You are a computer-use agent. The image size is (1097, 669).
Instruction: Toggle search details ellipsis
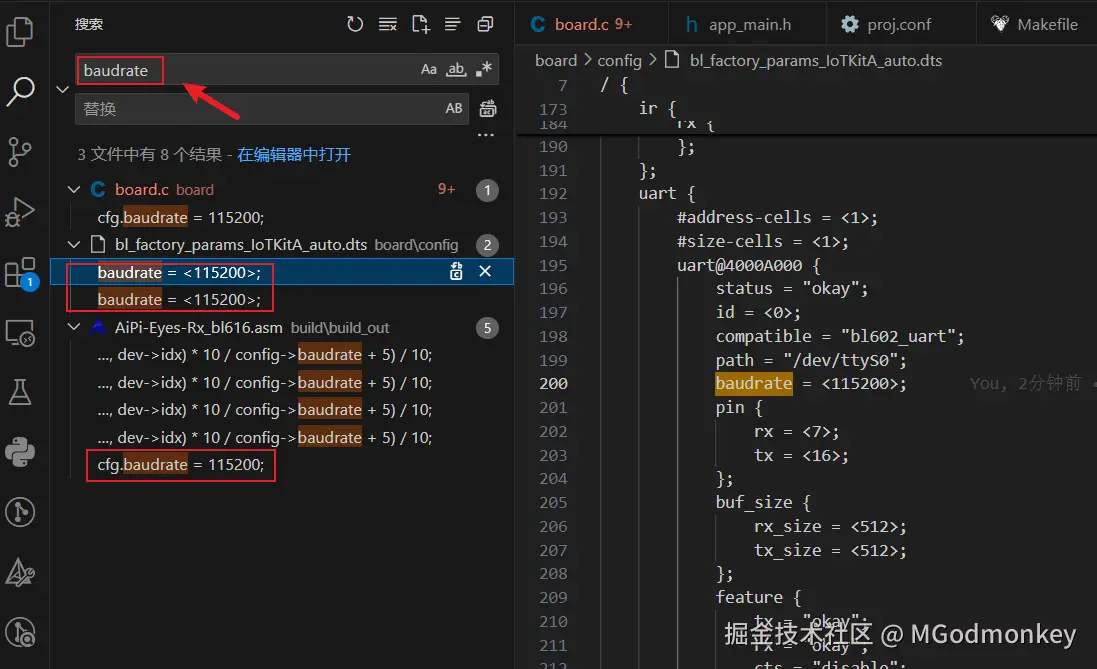[486, 135]
